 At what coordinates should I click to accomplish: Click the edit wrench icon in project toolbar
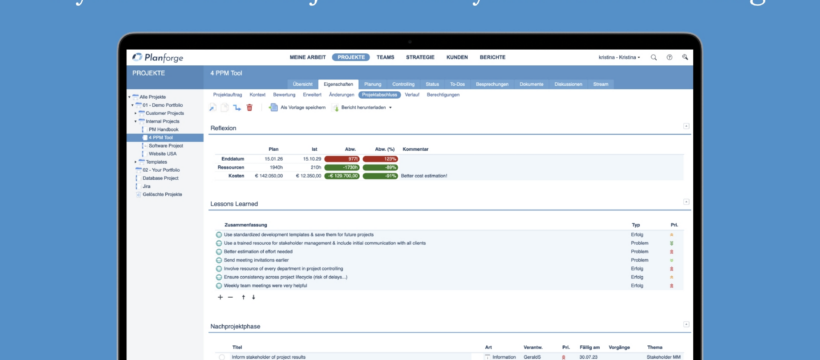point(212,107)
